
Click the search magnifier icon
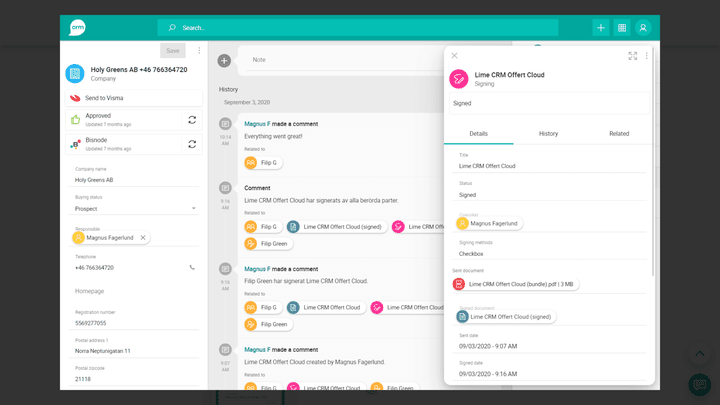point(172,28)
